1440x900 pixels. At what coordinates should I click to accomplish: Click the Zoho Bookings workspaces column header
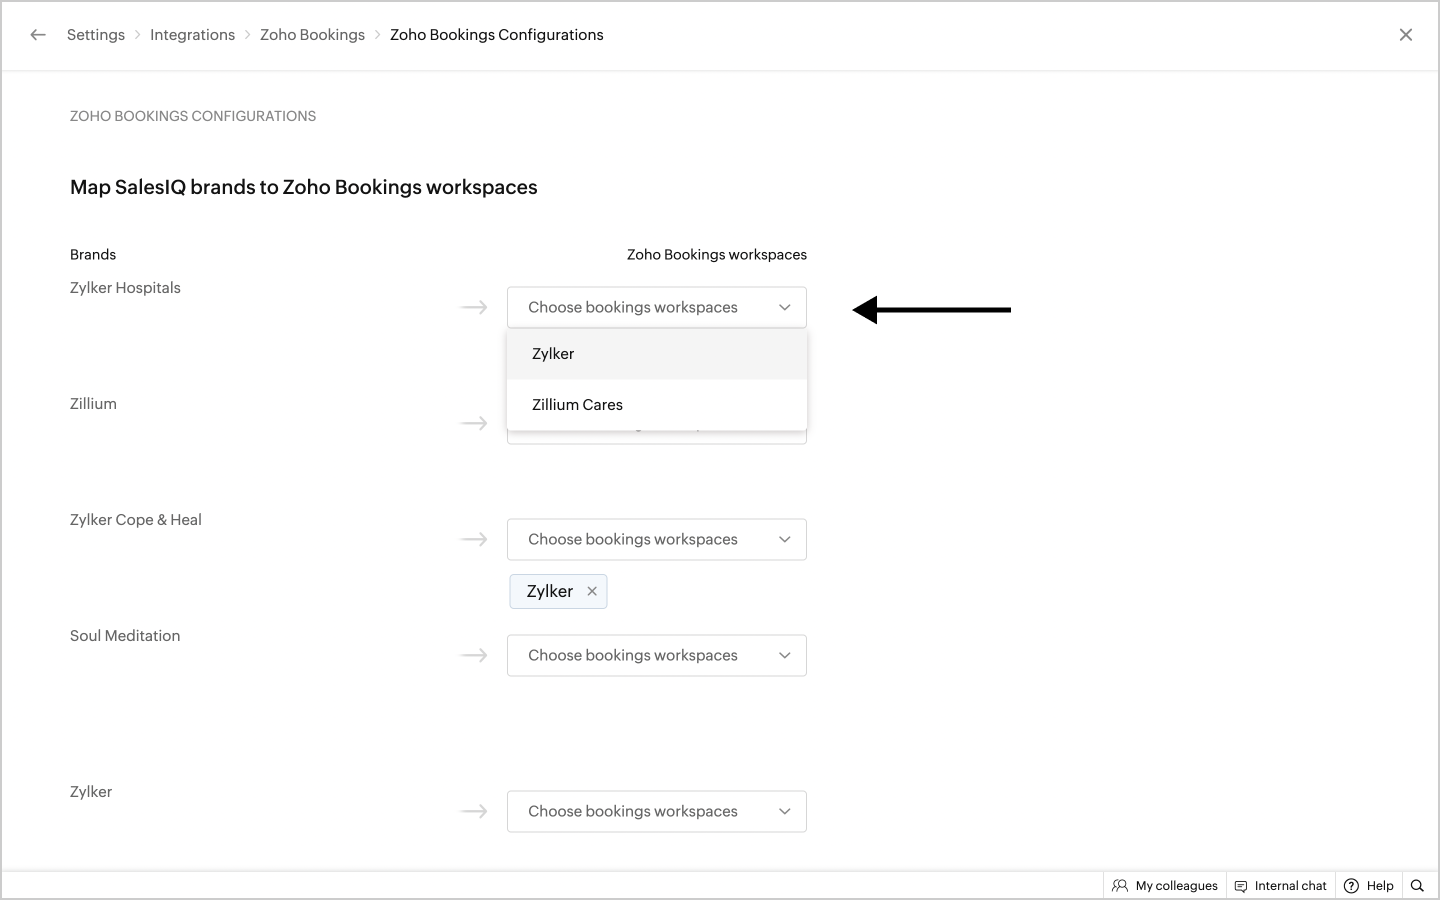point(717,255)
